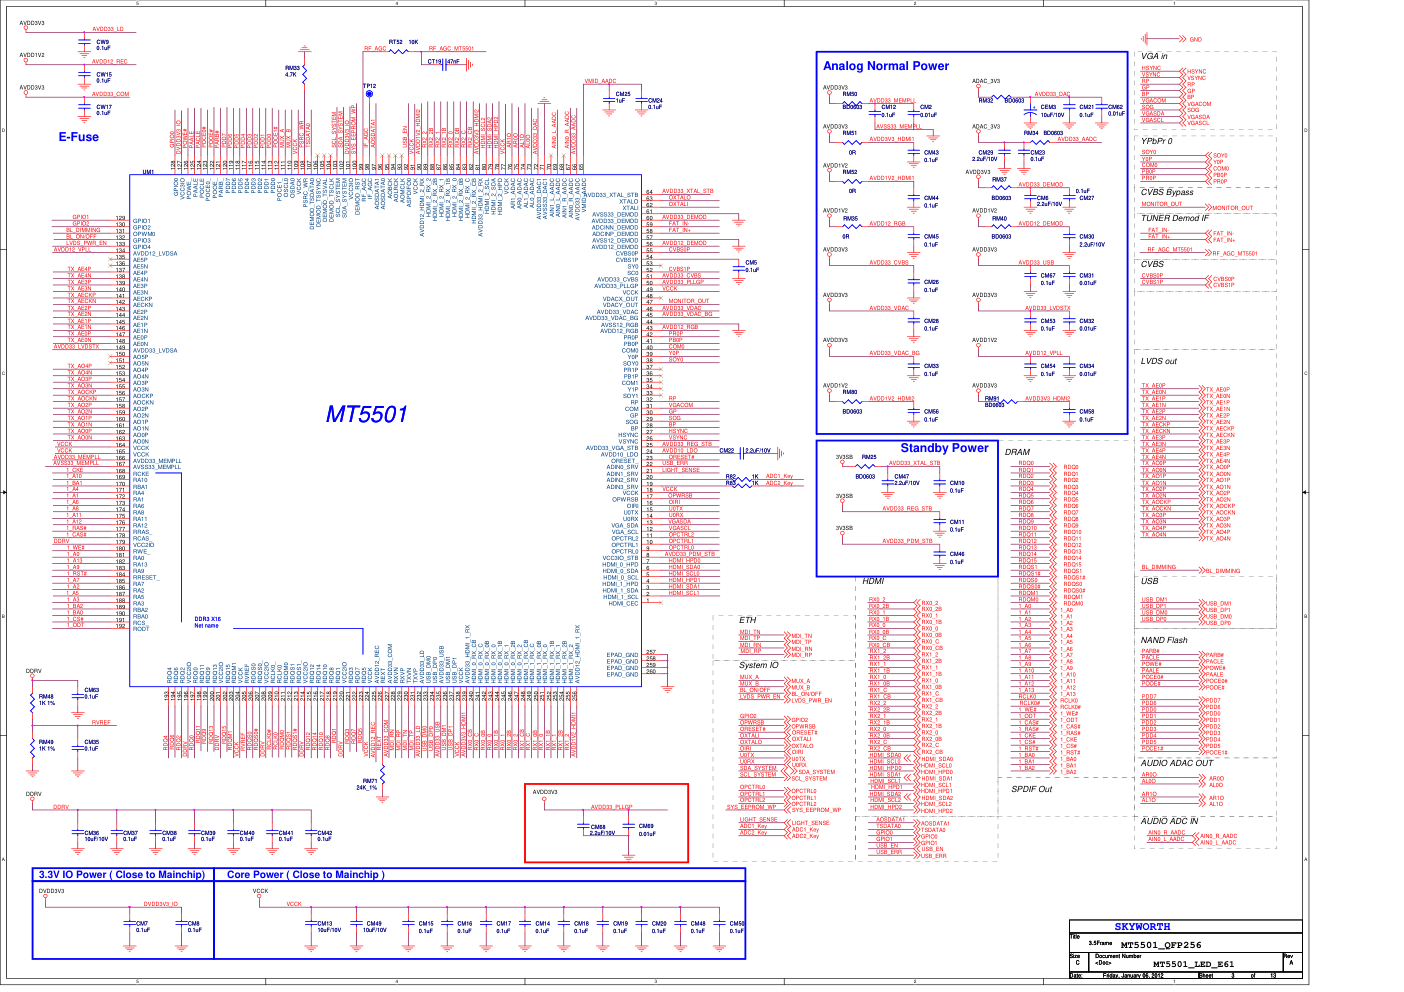The height and width of the screenshot is (992, 1404).
Task: Click the HDMI signal list heading
Action: pos(873,581)
